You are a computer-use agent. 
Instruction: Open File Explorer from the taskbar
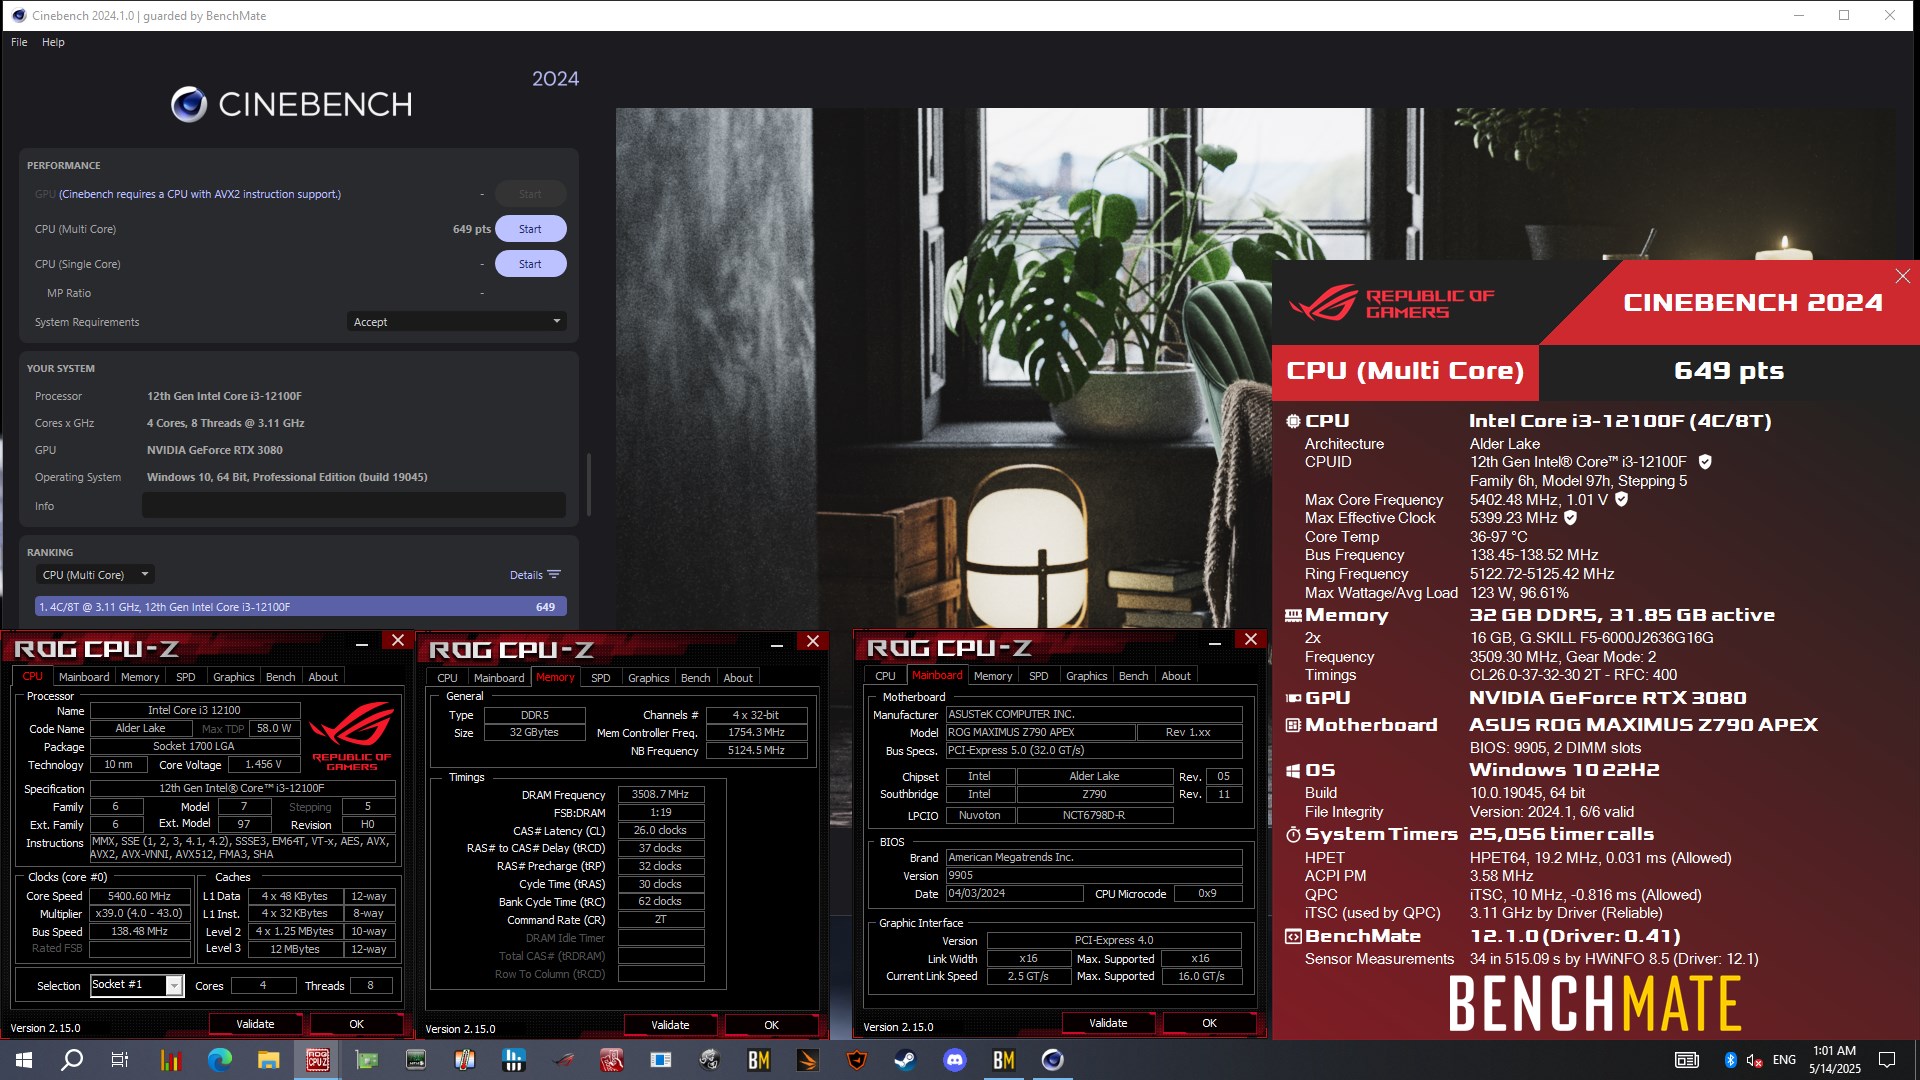click(x=268, y=1060)
